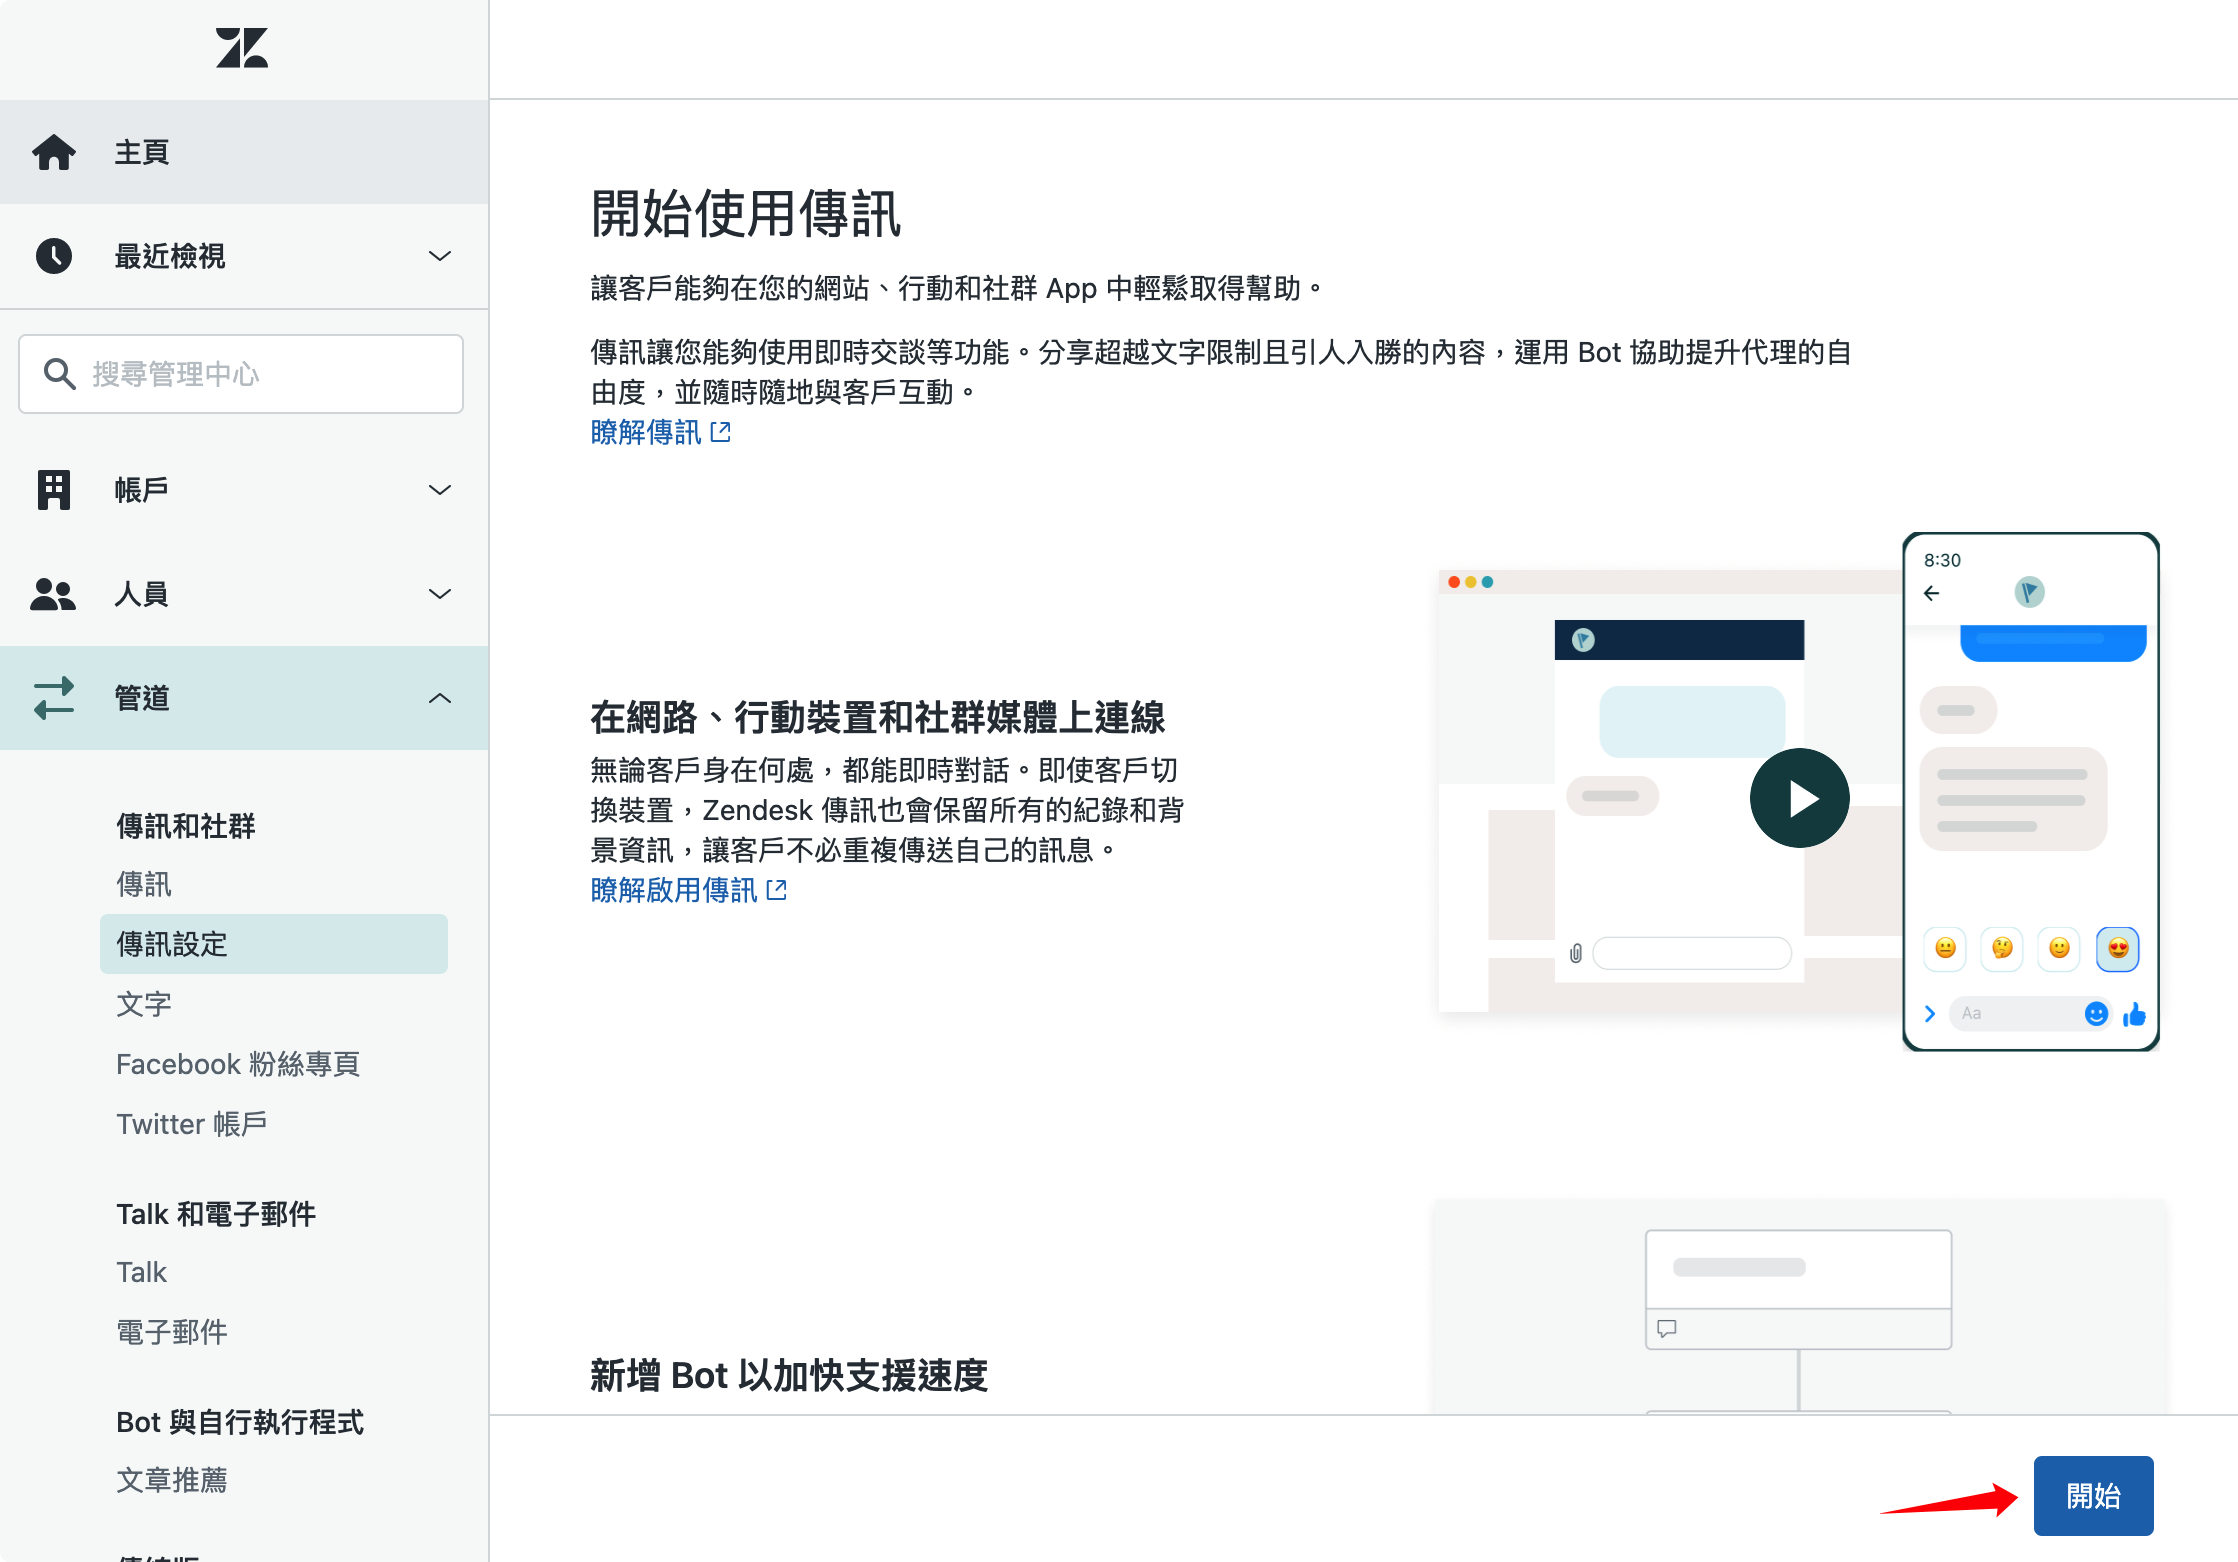Image resolution: width=2238 pixels, height=1562 pixels.
Task: Open the Twitter 帳戶 item
Action: pos(192,1124)
